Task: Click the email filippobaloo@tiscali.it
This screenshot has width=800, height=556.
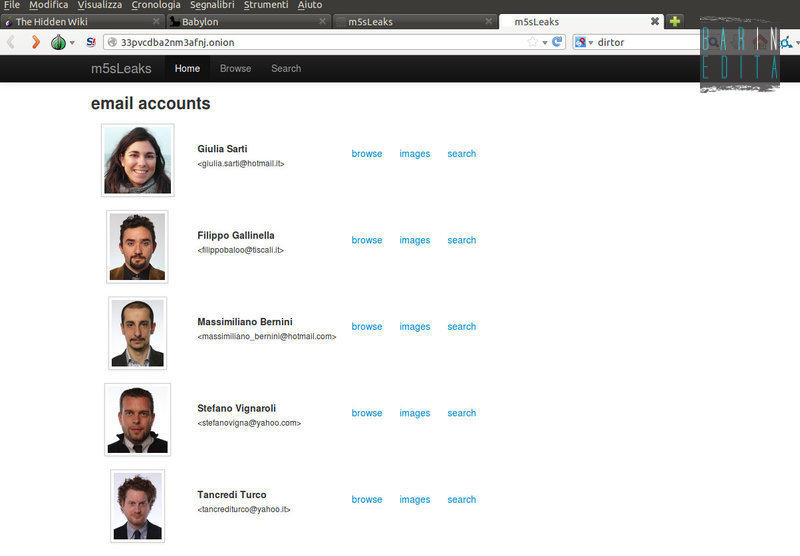Action: (240, 250)
